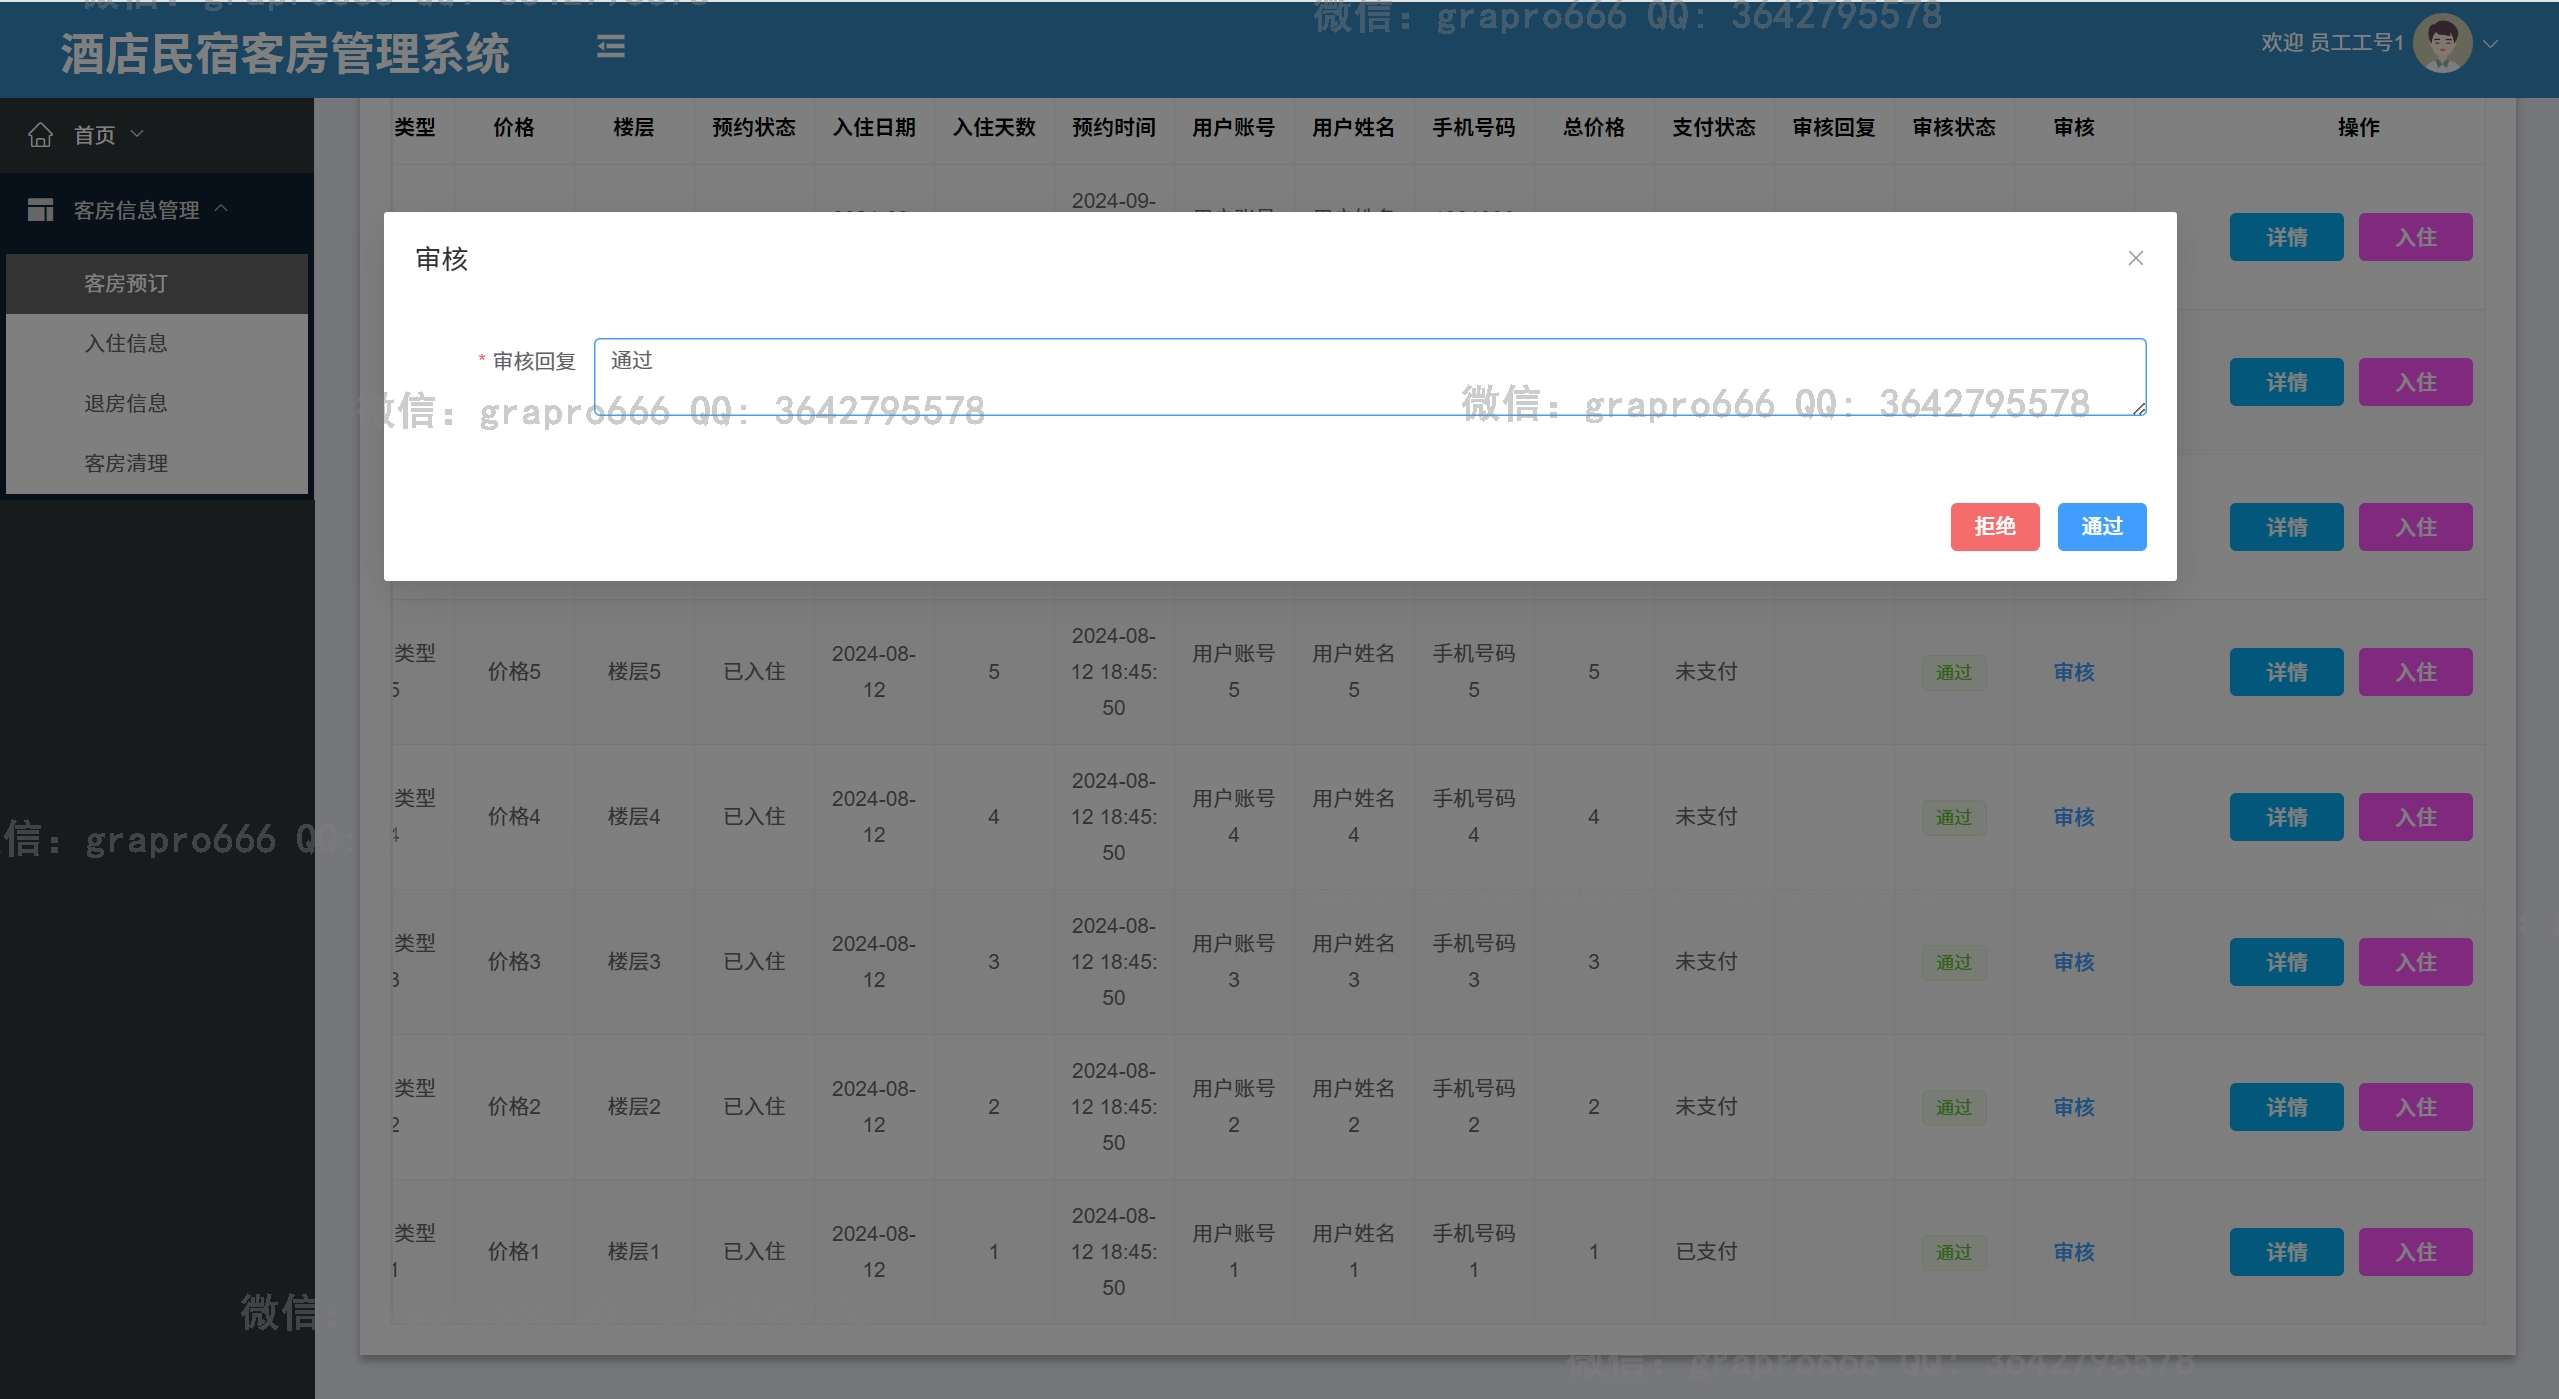The image size is (2559, 1399).
Task: Click the textarea resize handle corner
Action: point(2139,408)
